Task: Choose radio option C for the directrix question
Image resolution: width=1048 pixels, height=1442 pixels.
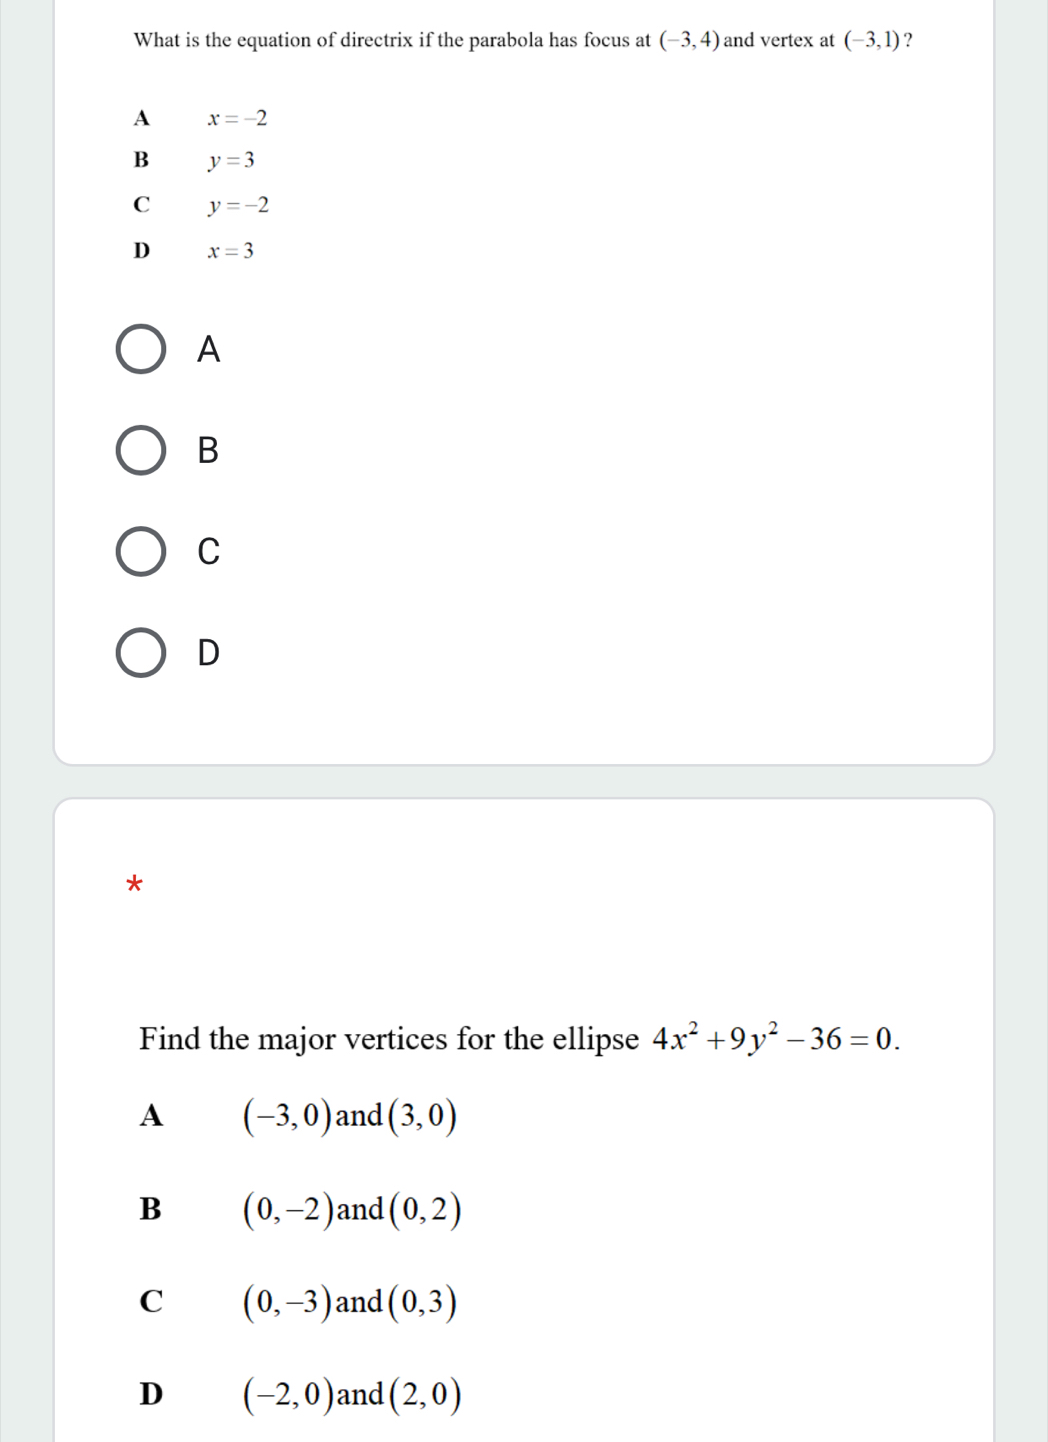Action: click(x=141, y=551)
